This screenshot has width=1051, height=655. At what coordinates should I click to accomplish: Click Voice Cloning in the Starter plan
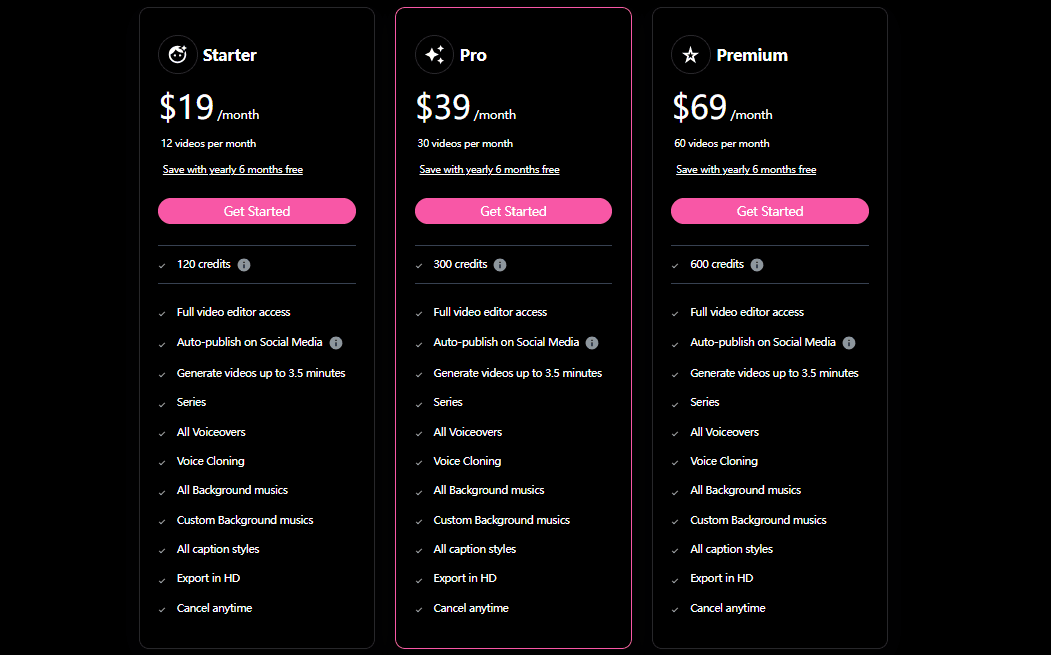pos(210,461)
